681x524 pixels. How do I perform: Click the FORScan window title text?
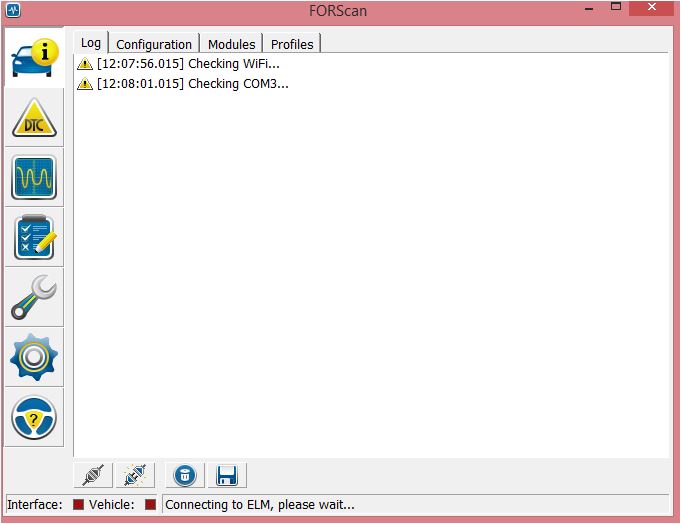point(338,10)
